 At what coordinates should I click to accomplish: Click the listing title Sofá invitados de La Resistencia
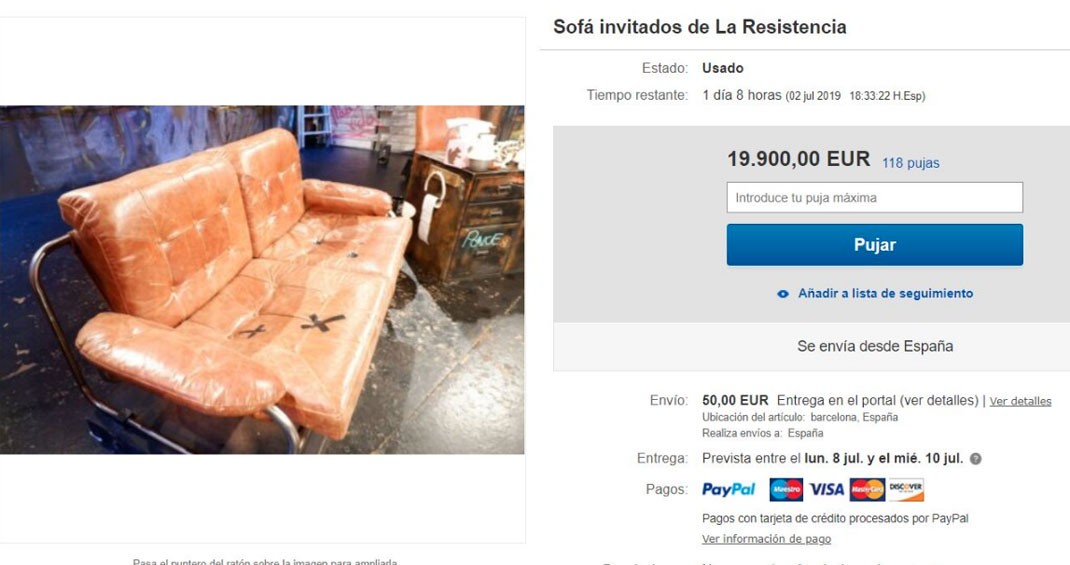(x=699, y=27)
